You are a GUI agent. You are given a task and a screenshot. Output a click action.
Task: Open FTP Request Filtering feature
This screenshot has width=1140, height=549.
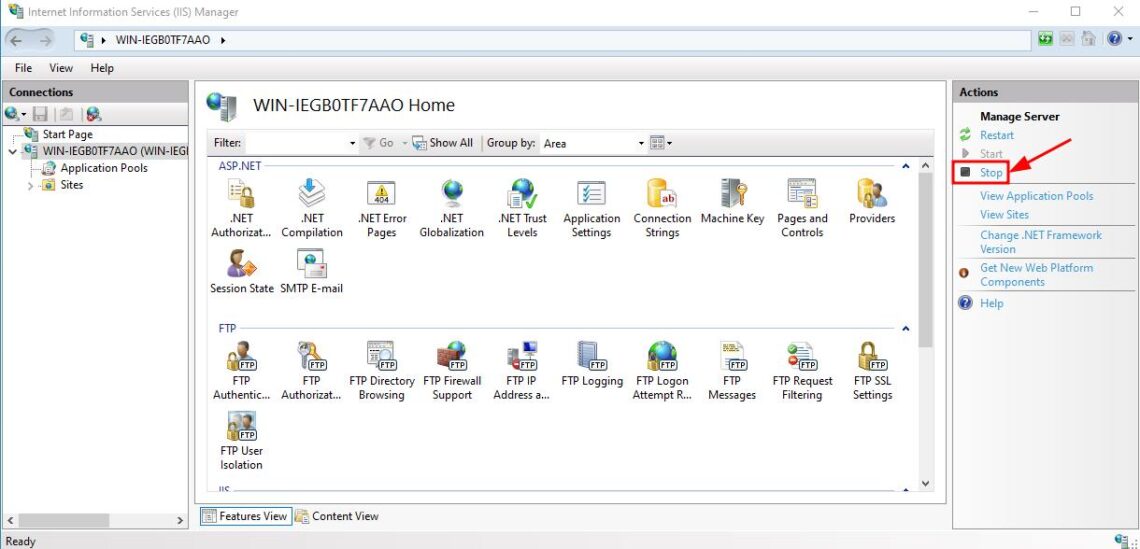click(x=802, y=371)
